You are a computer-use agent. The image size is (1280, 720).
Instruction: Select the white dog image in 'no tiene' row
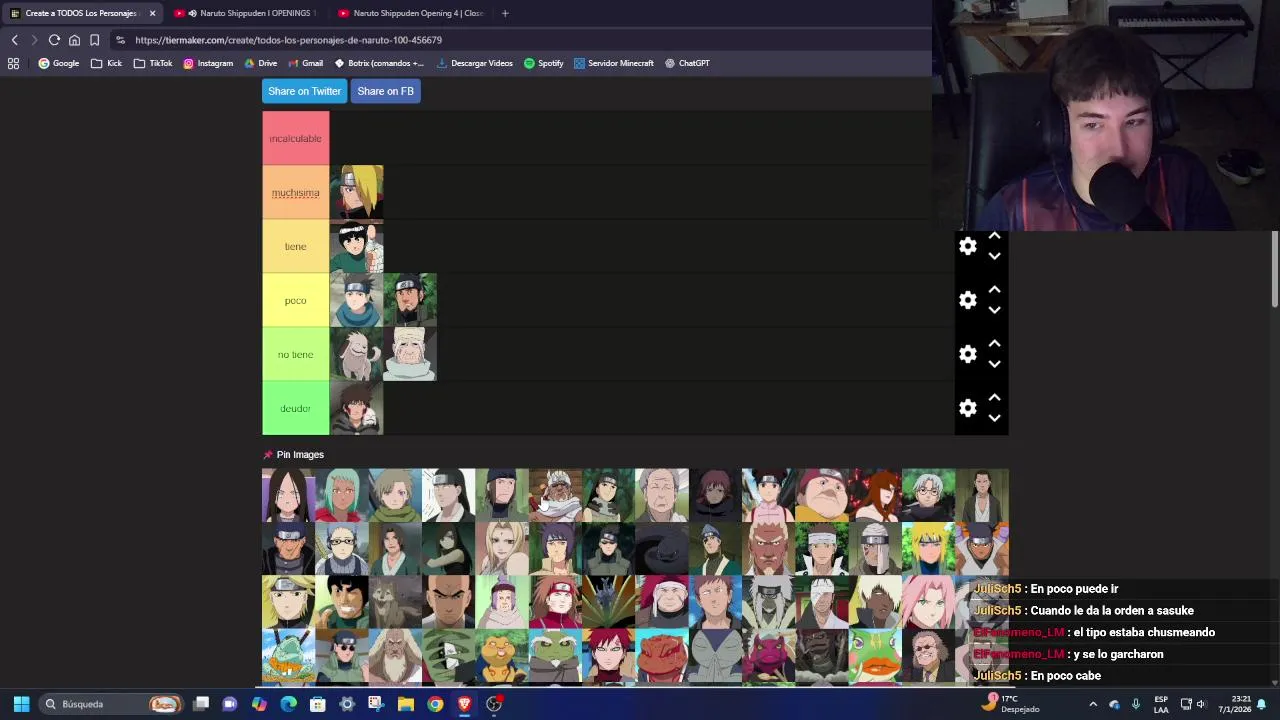(356, 354)
